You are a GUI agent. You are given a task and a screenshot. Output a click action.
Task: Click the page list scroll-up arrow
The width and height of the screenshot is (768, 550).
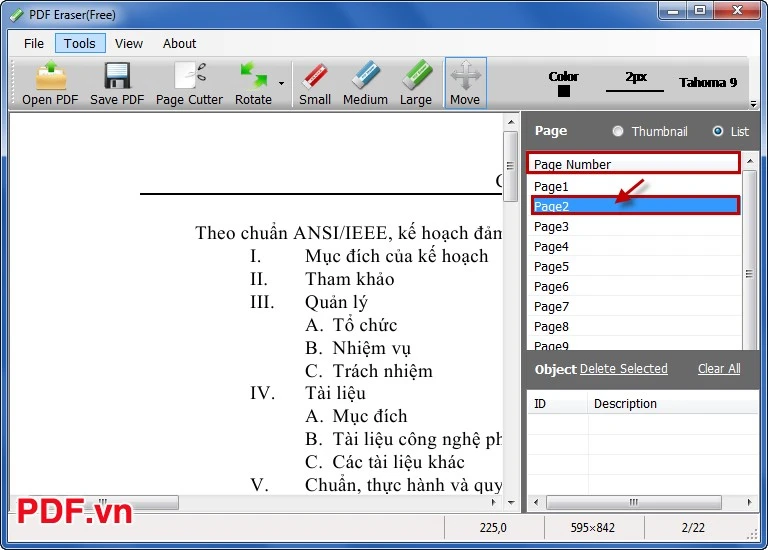(x=750, y=161)
